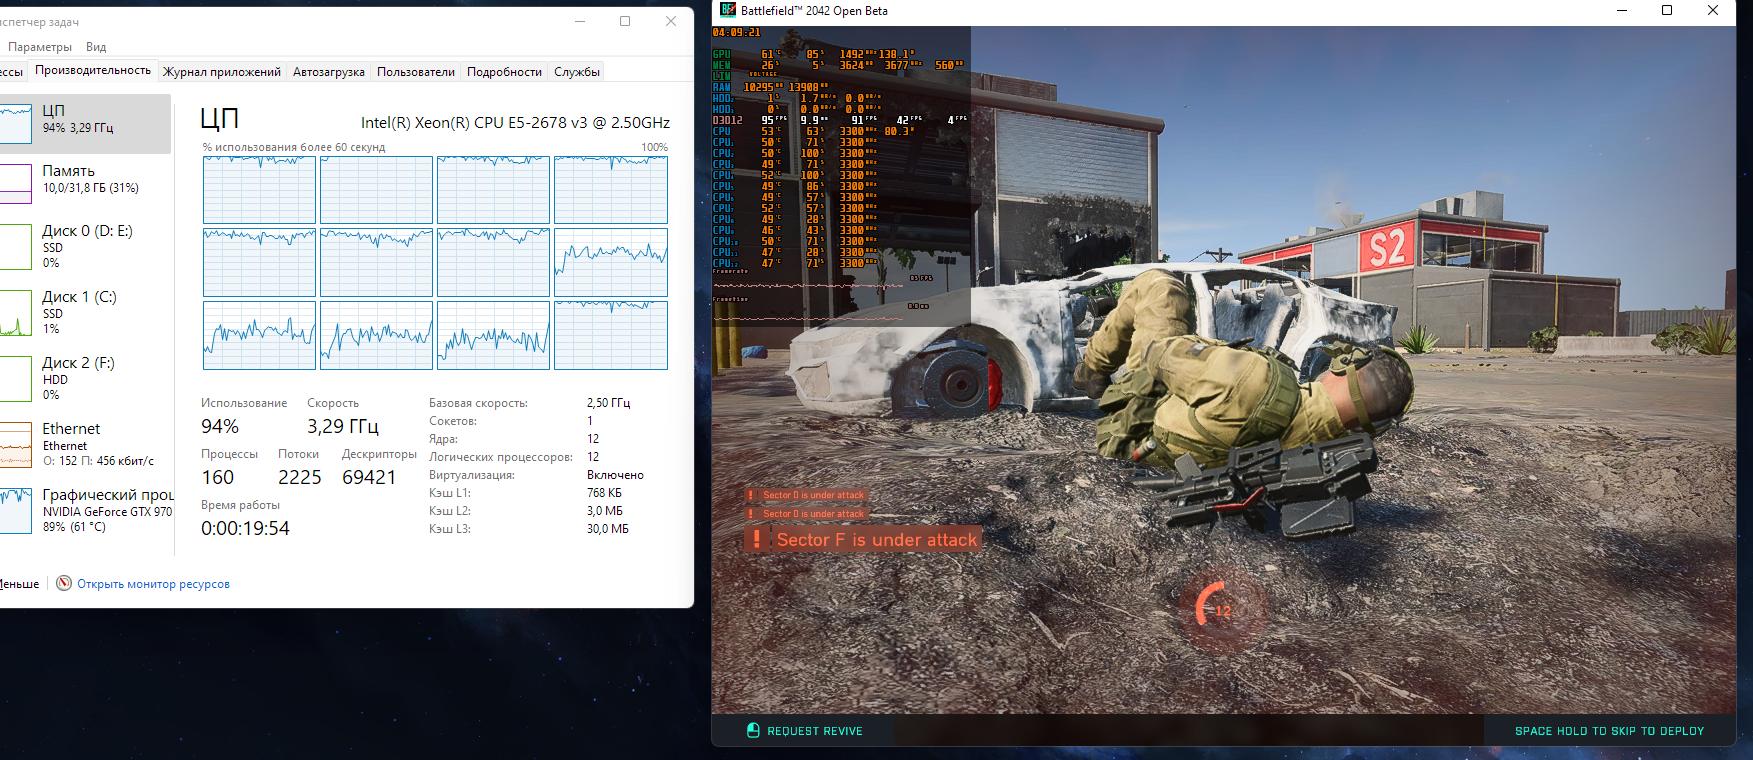
Task: Click the Intel Xeon E5-2678 v3 processor name
Action: coord(515,123)
